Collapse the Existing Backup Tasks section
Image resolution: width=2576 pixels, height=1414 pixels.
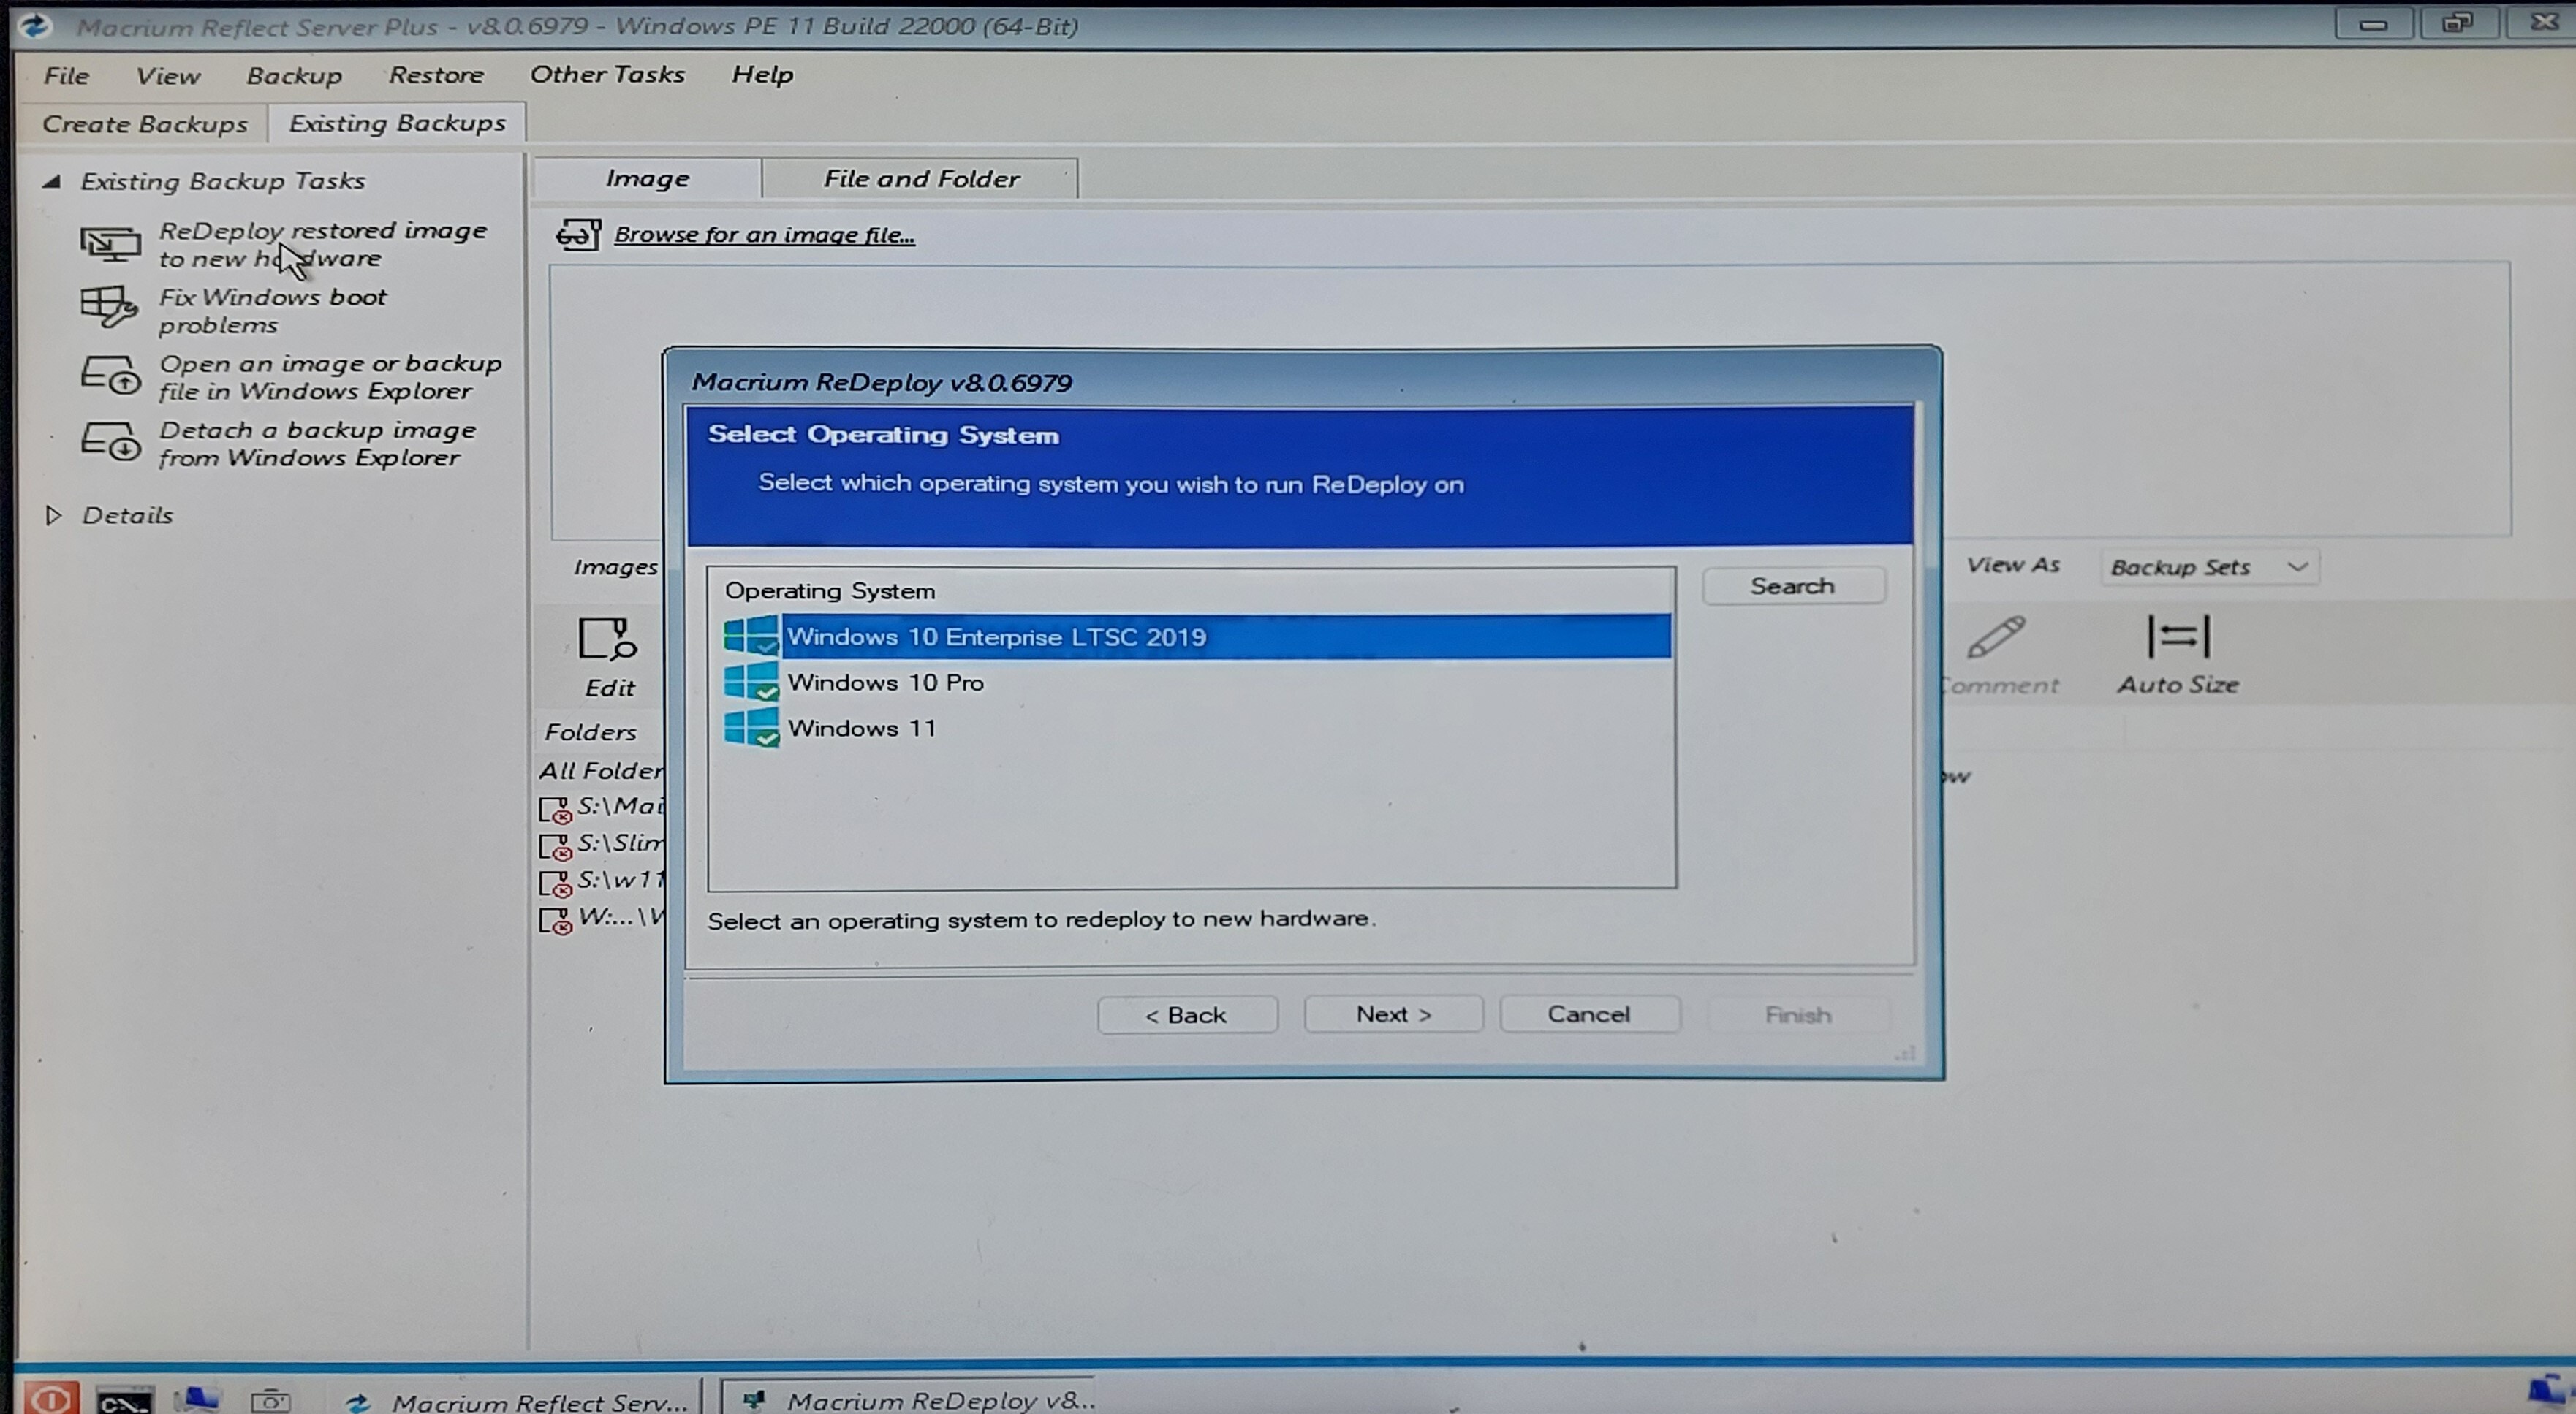(x=52, y=181)
